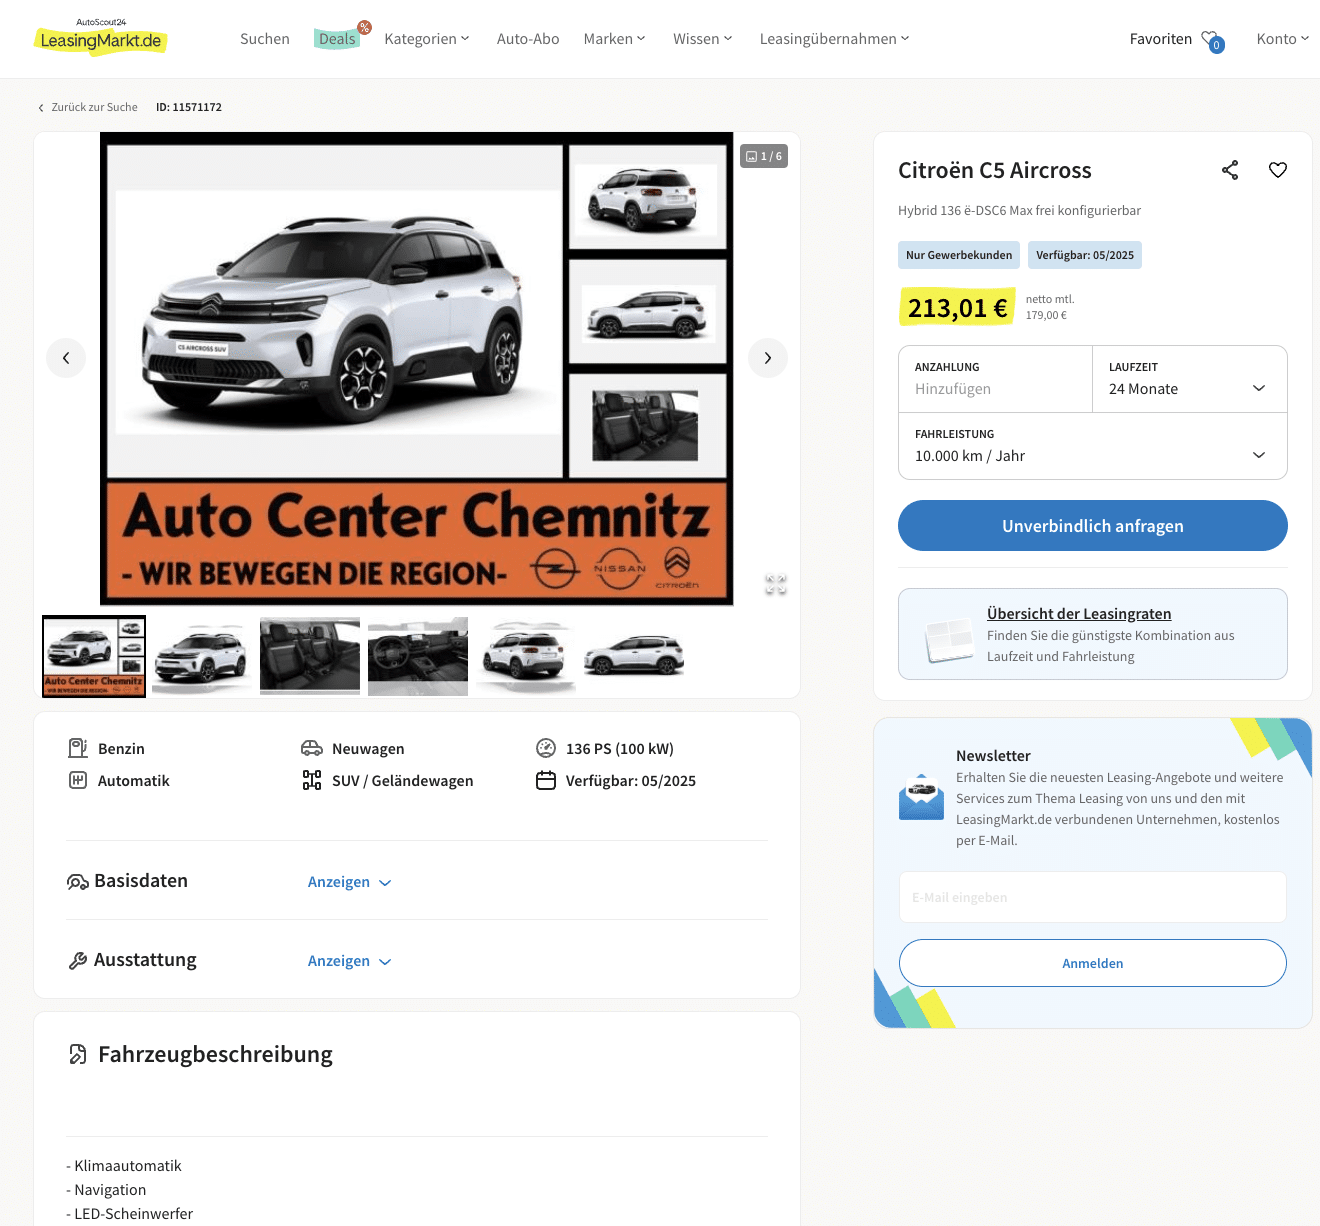Click main Citroën C5 Aircross gallery image
The width and height of the screenshot is (1320, 1226).
[x=417, y=368]
